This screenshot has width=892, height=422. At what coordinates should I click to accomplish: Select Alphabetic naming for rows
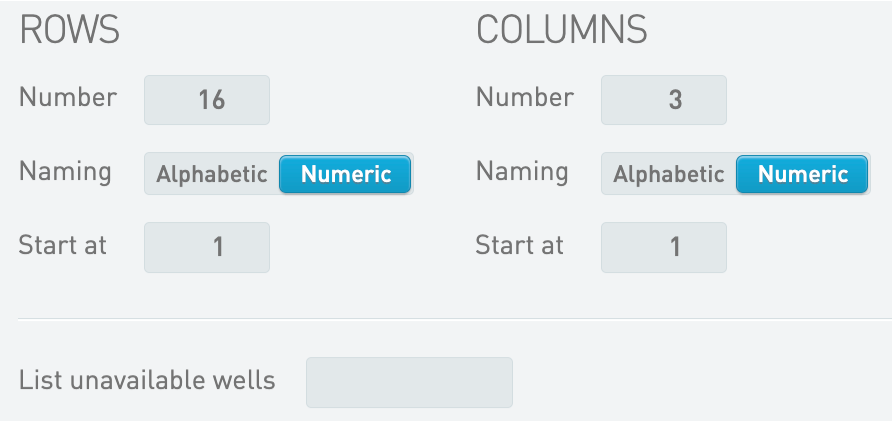point(212,174)
